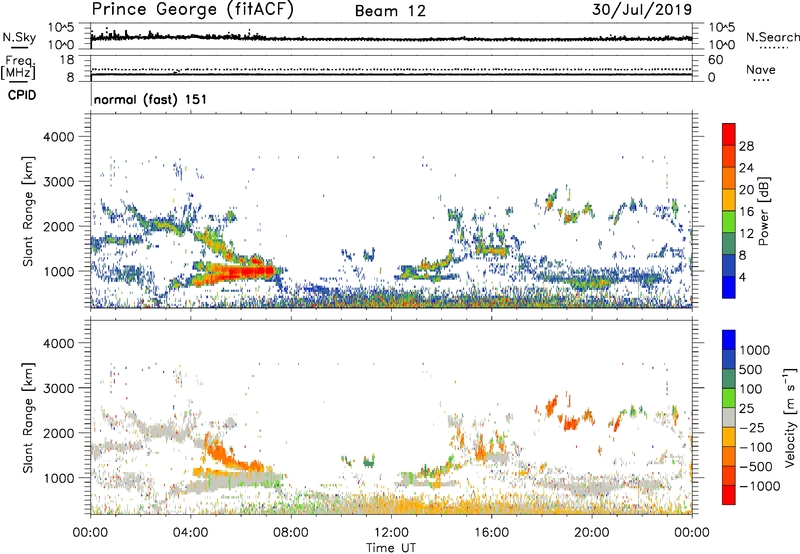
Task: Click the "4000" tick on the power panel
Action: (x=59, y=137)
